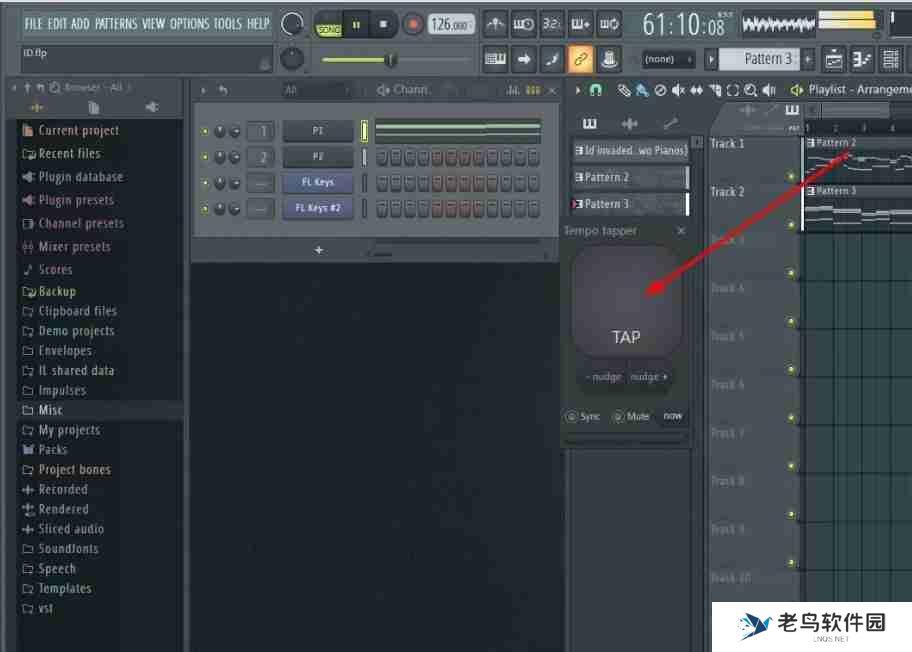Toggle Channel rack graph editor icon

512,90
